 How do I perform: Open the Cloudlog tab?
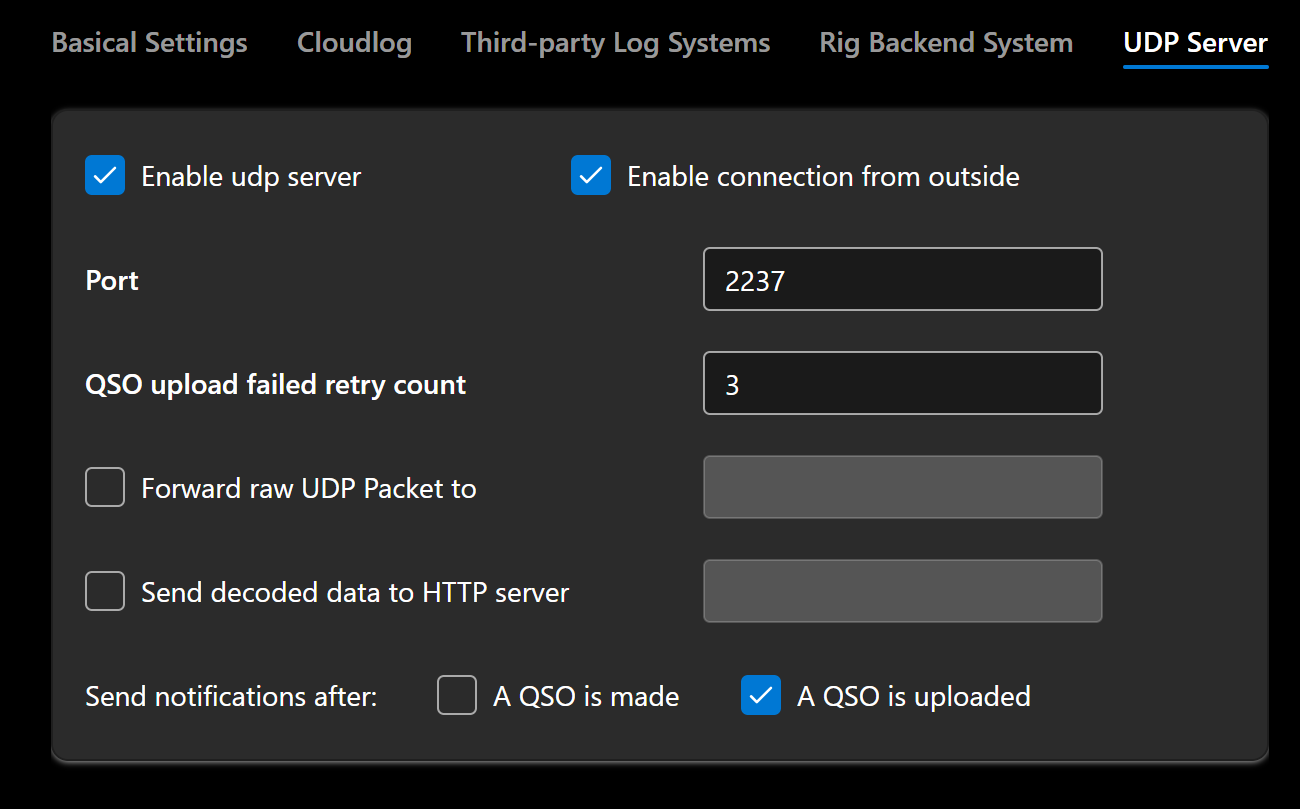coord(354,43)
